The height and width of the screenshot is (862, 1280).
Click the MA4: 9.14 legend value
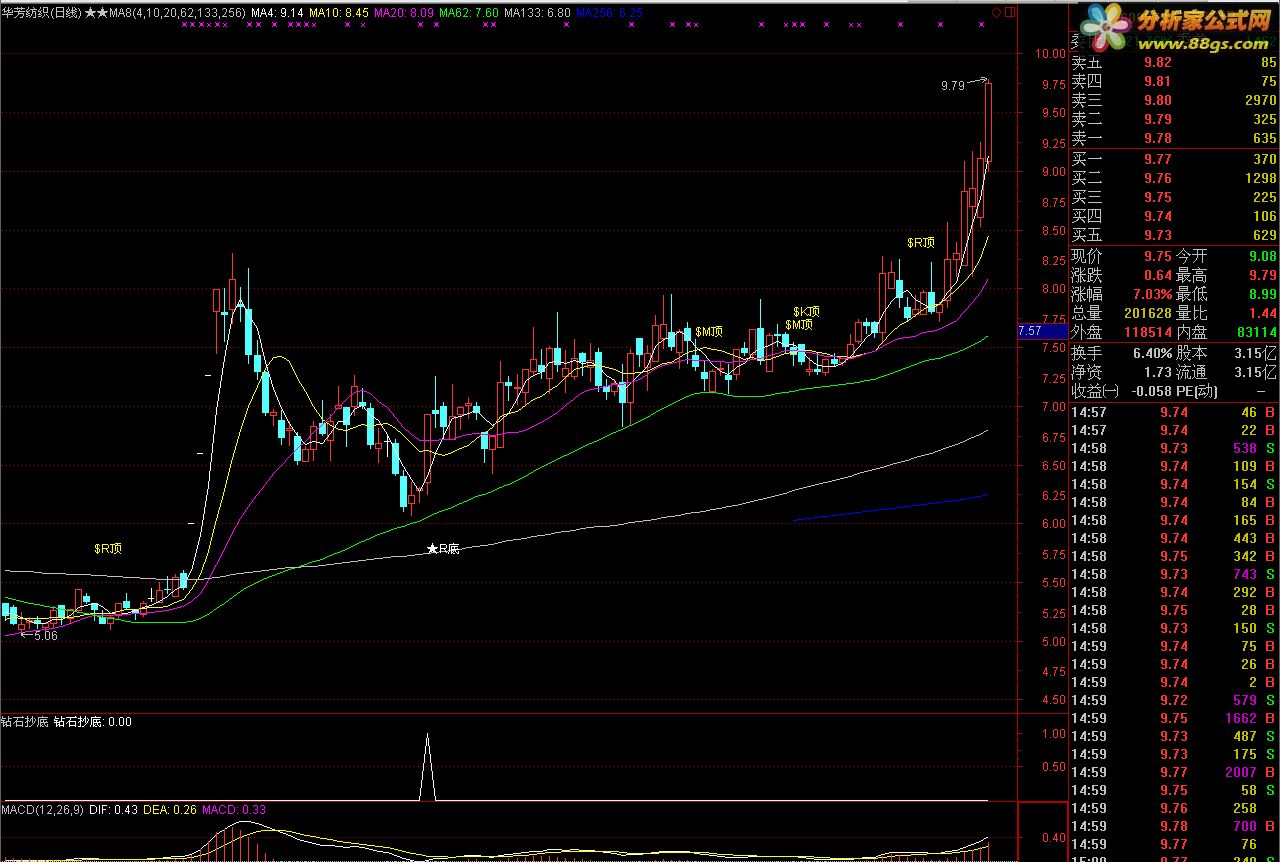click(x=277, y=13)
